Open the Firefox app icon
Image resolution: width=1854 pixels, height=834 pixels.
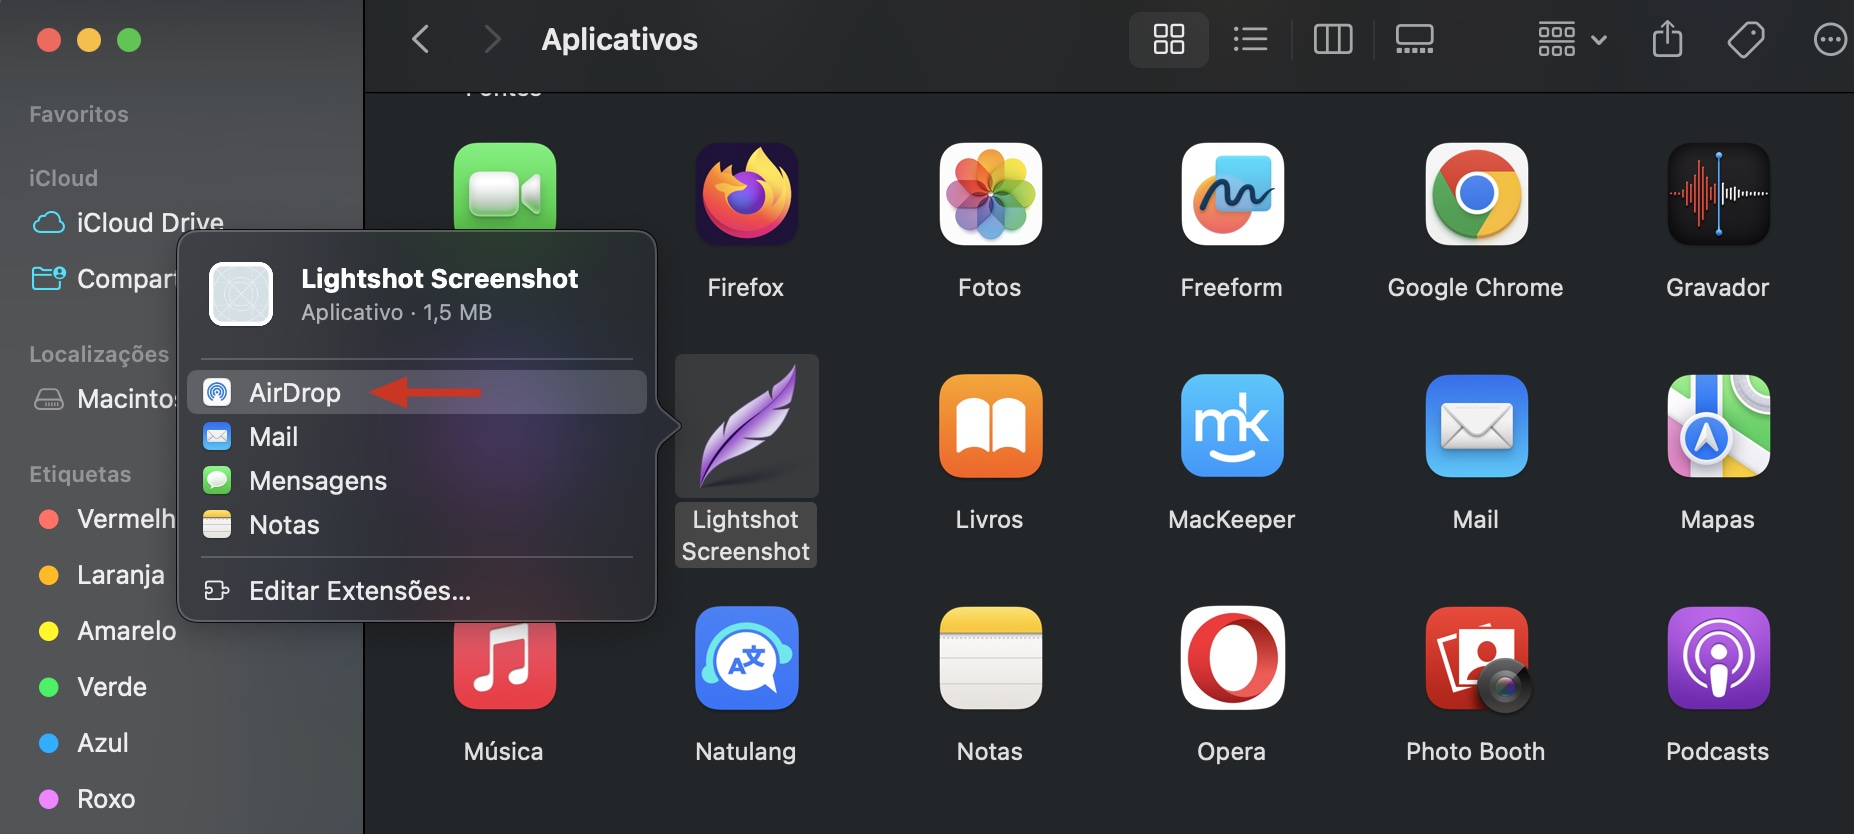pyautogui.click(x=747, y=194)
